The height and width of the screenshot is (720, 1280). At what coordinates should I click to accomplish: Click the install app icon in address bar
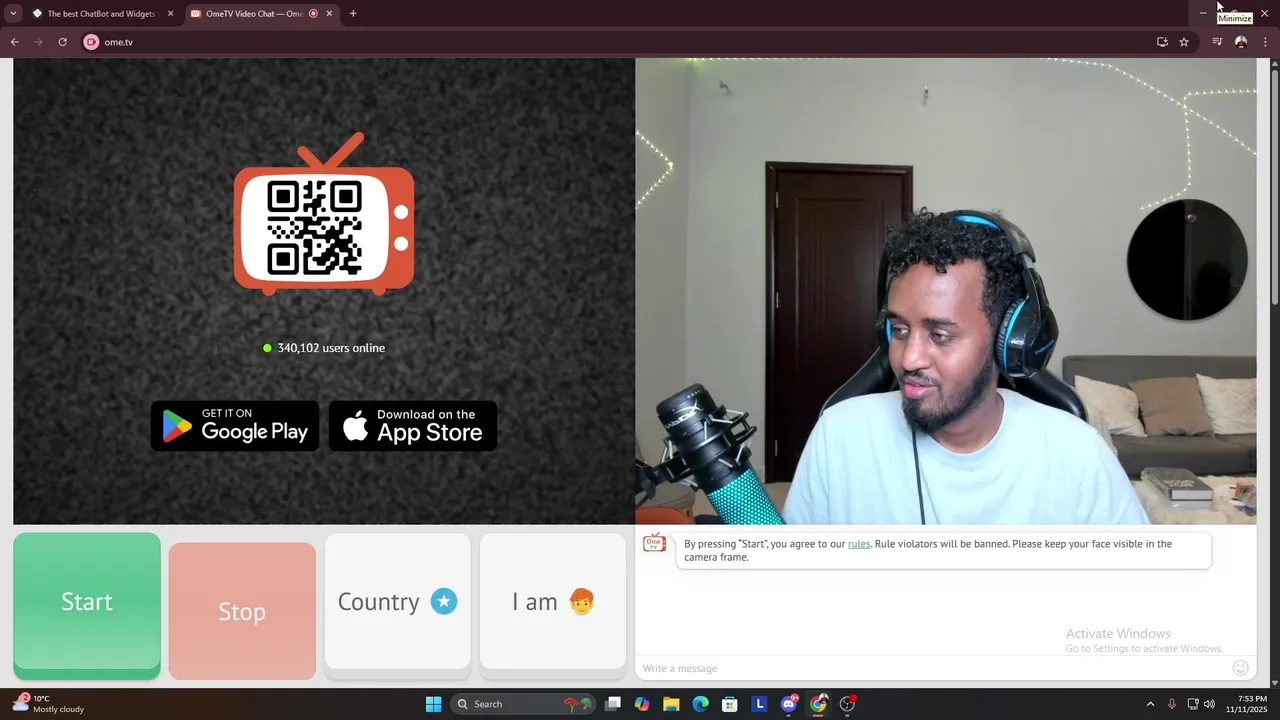pos(1162,42)
